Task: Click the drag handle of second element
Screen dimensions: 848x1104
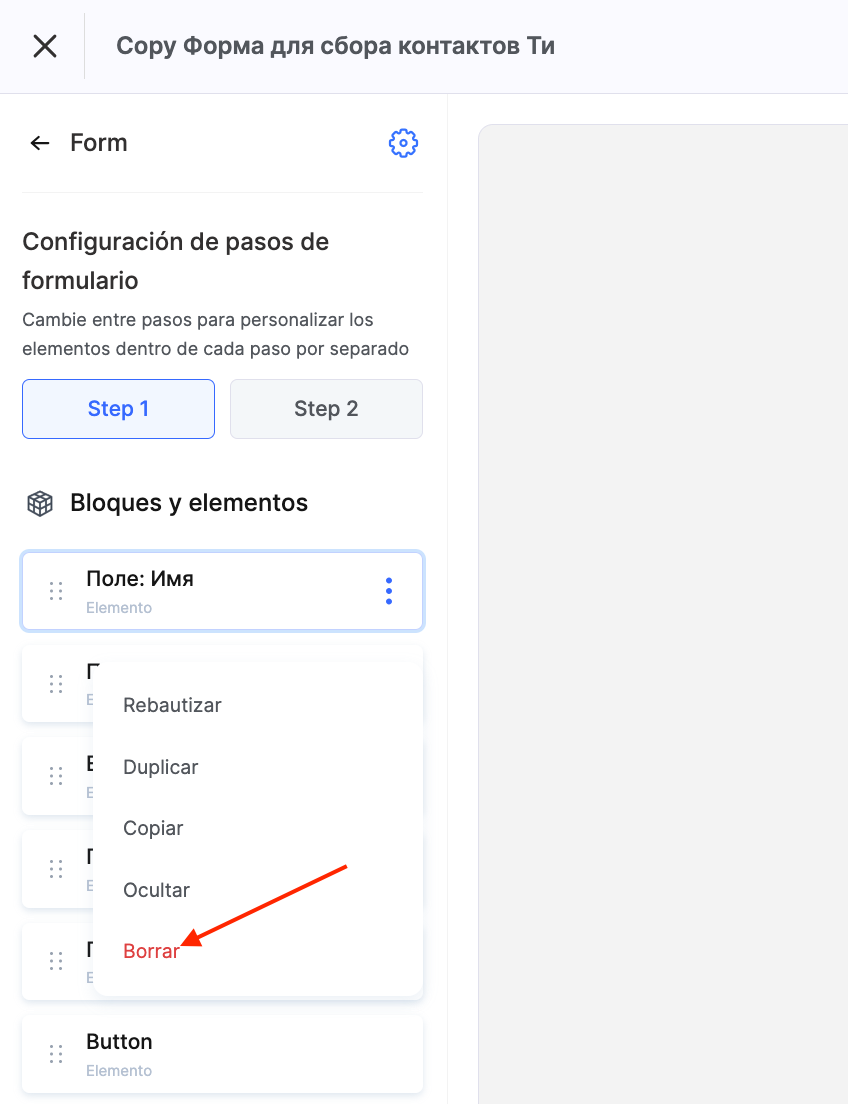Action: coord(56,684)
